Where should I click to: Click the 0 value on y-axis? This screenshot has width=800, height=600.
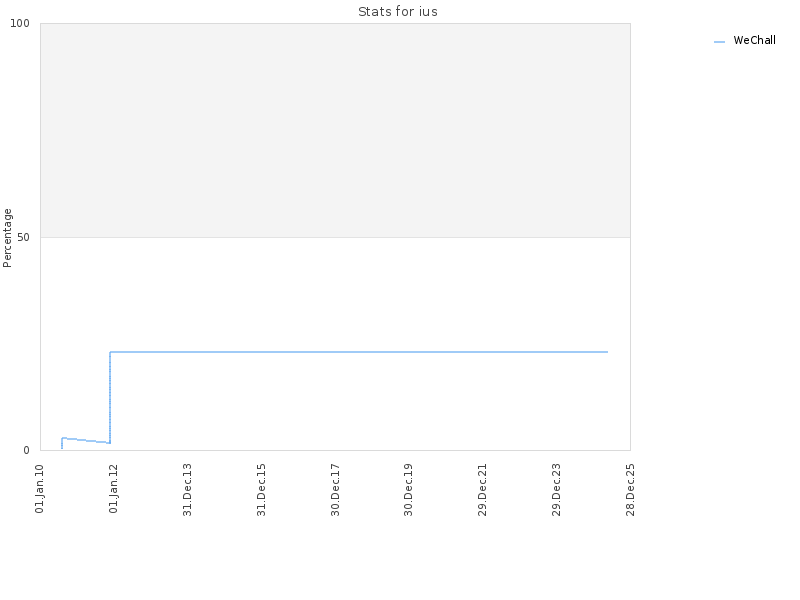pyautogui.click(x=27, y=451)
